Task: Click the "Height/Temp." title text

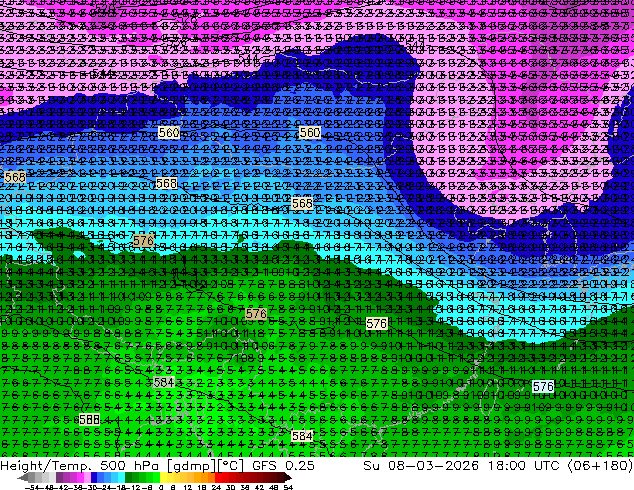Action: 45,466
